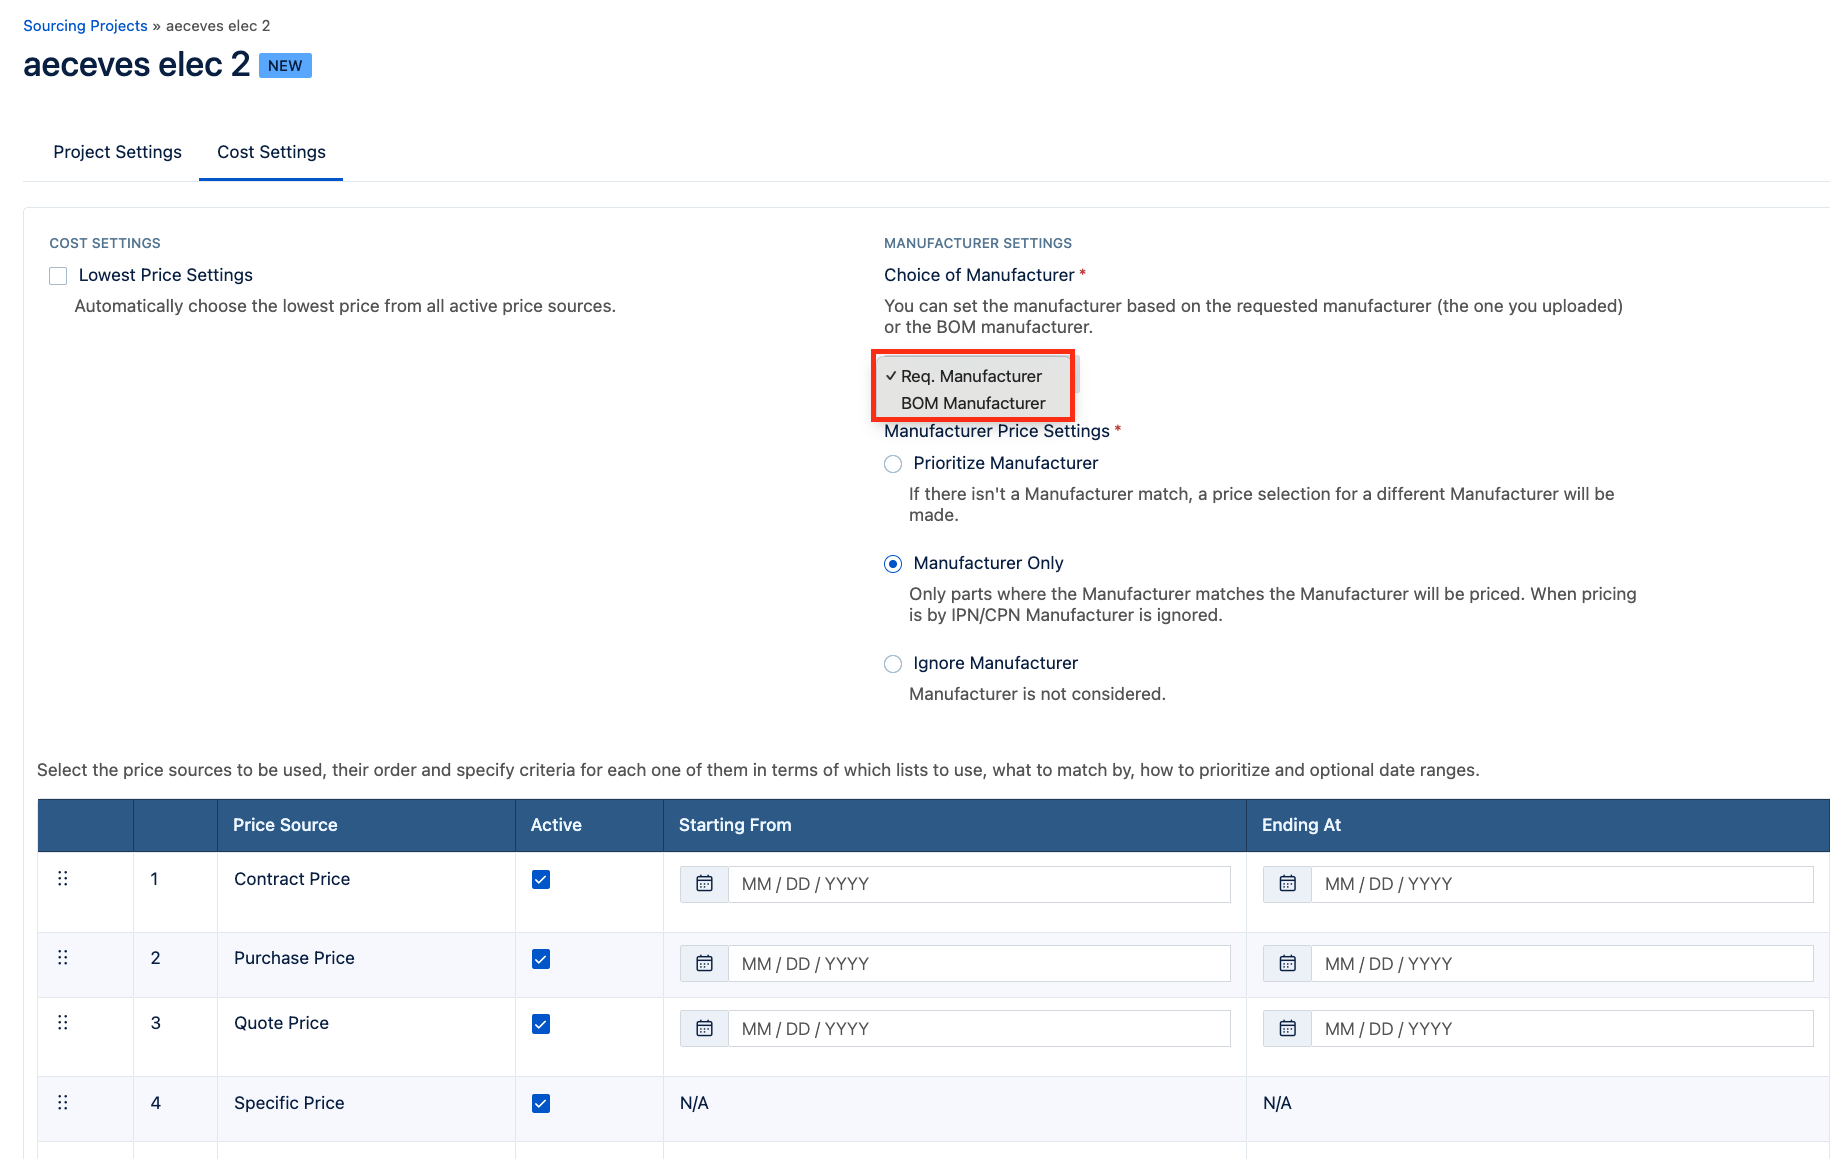Viewport: 1830px width, 1159px height.
Task: Disable Active checkbox for Specific Price
Action: (541, 1104)
